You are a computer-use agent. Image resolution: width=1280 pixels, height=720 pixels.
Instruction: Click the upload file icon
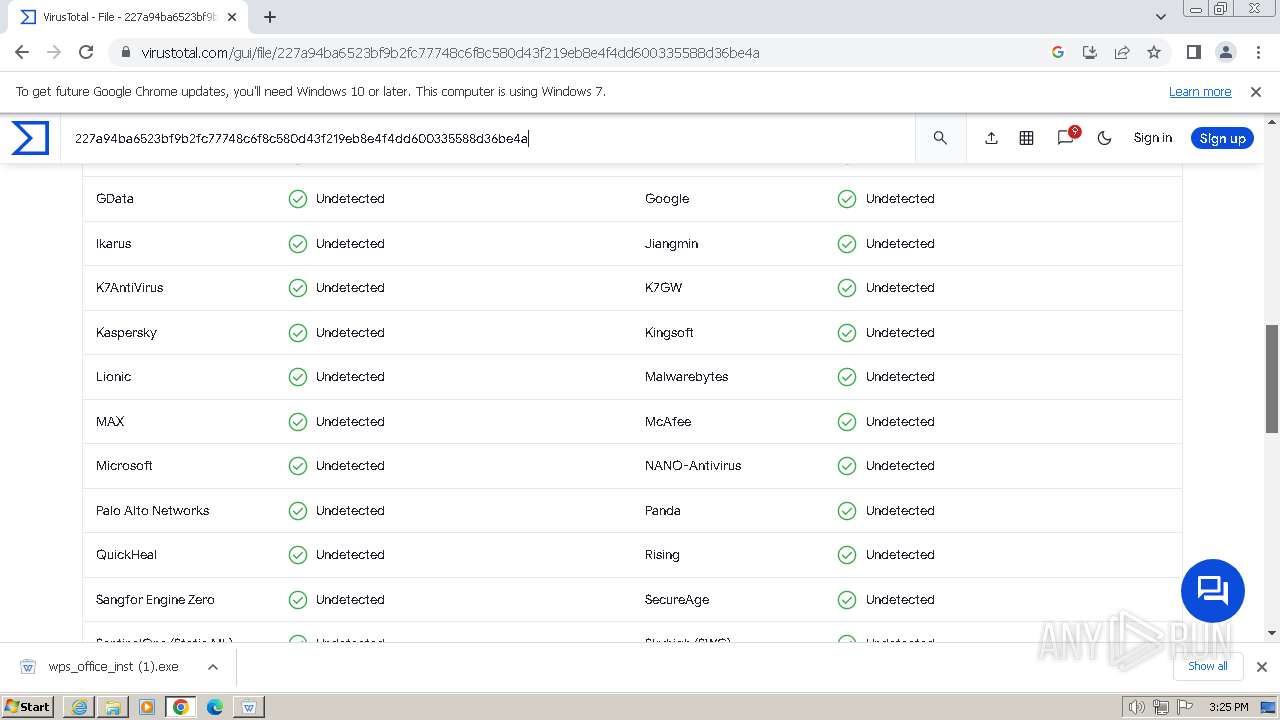(991, 138)
